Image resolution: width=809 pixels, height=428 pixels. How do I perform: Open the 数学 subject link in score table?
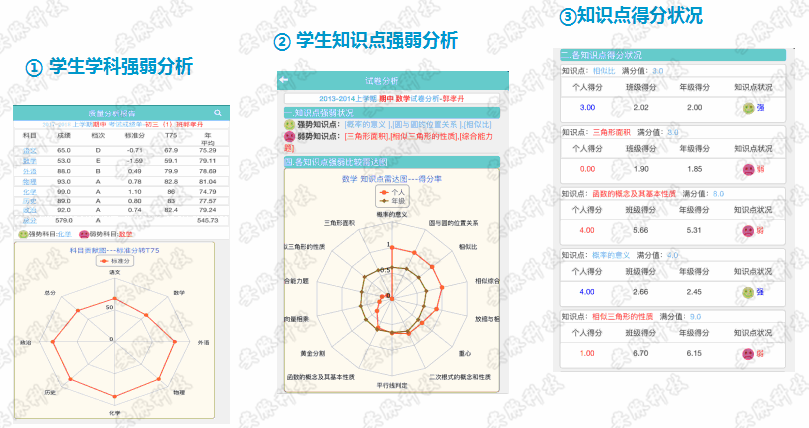[29, 160]
